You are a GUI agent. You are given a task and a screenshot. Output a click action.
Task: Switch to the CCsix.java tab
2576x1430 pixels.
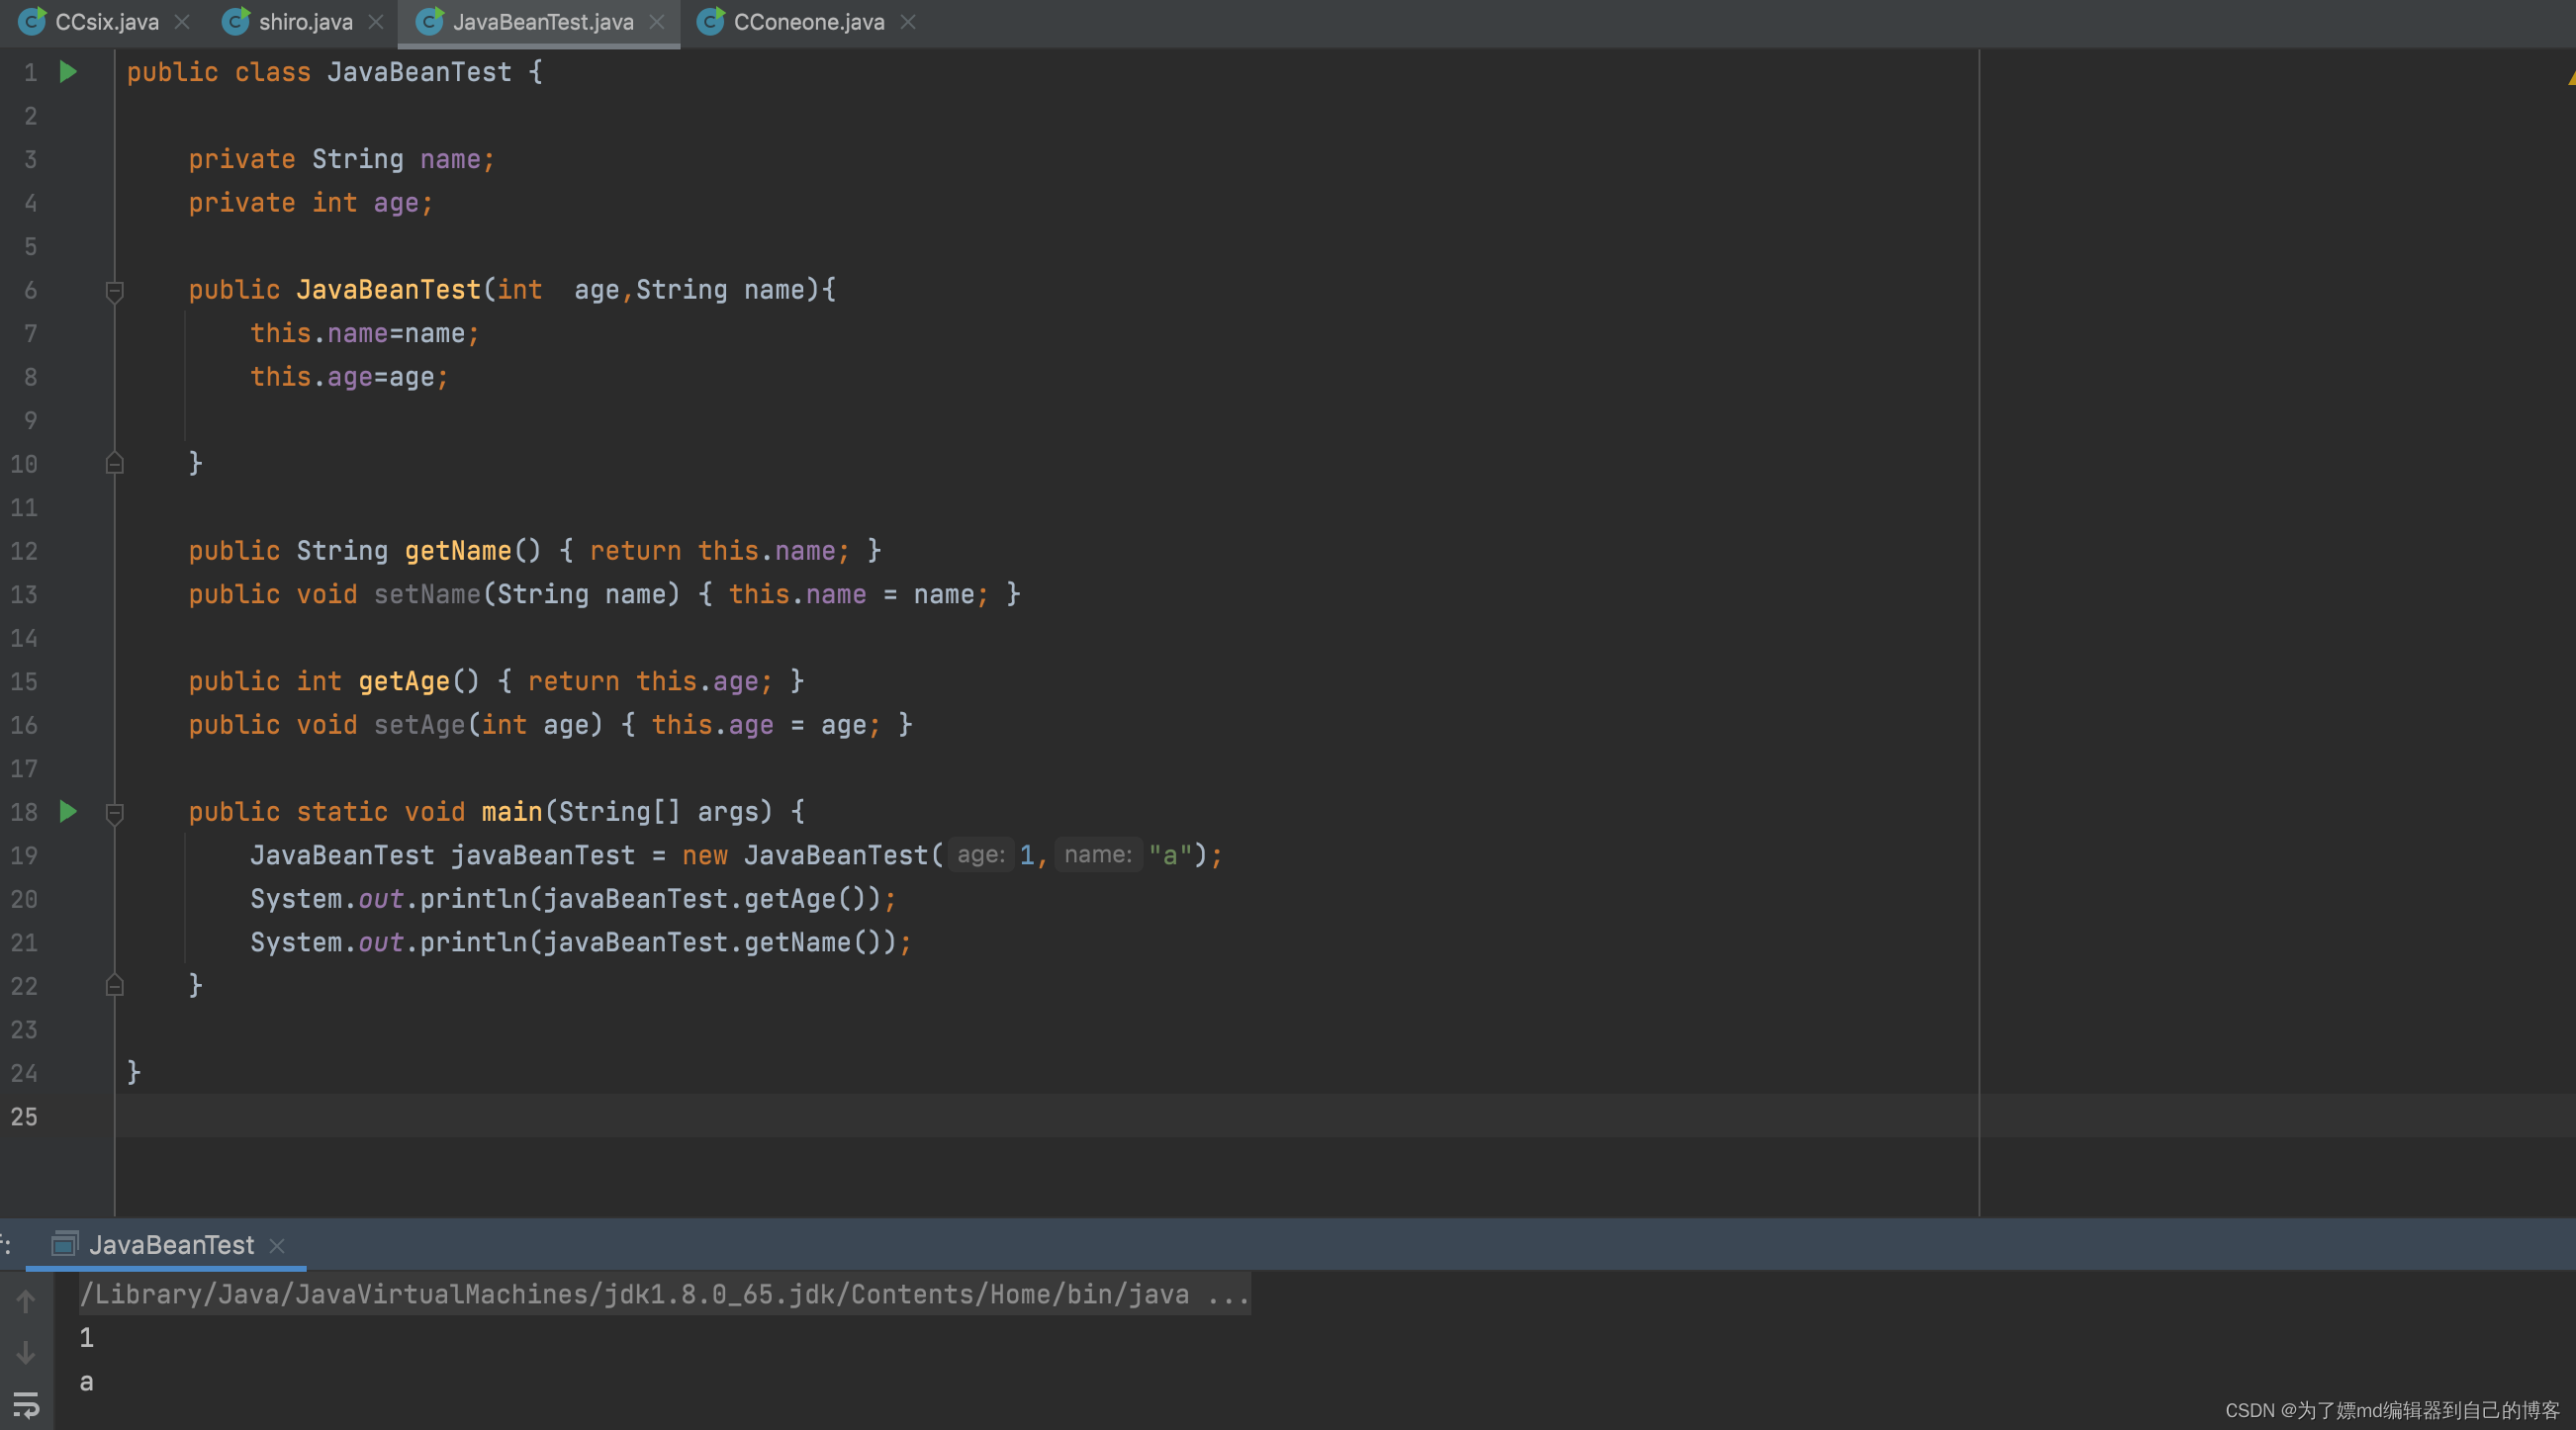107,22
